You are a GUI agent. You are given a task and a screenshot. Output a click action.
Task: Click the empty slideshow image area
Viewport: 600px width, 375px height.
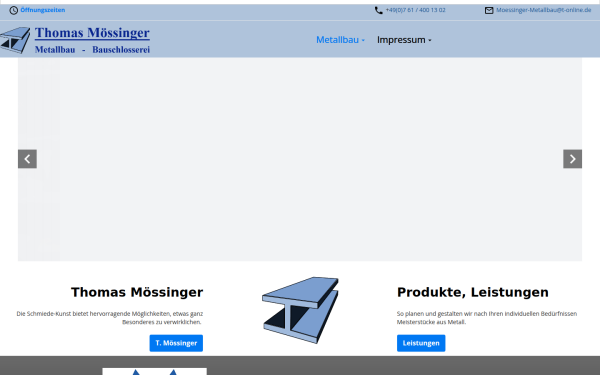pos(300,160)
